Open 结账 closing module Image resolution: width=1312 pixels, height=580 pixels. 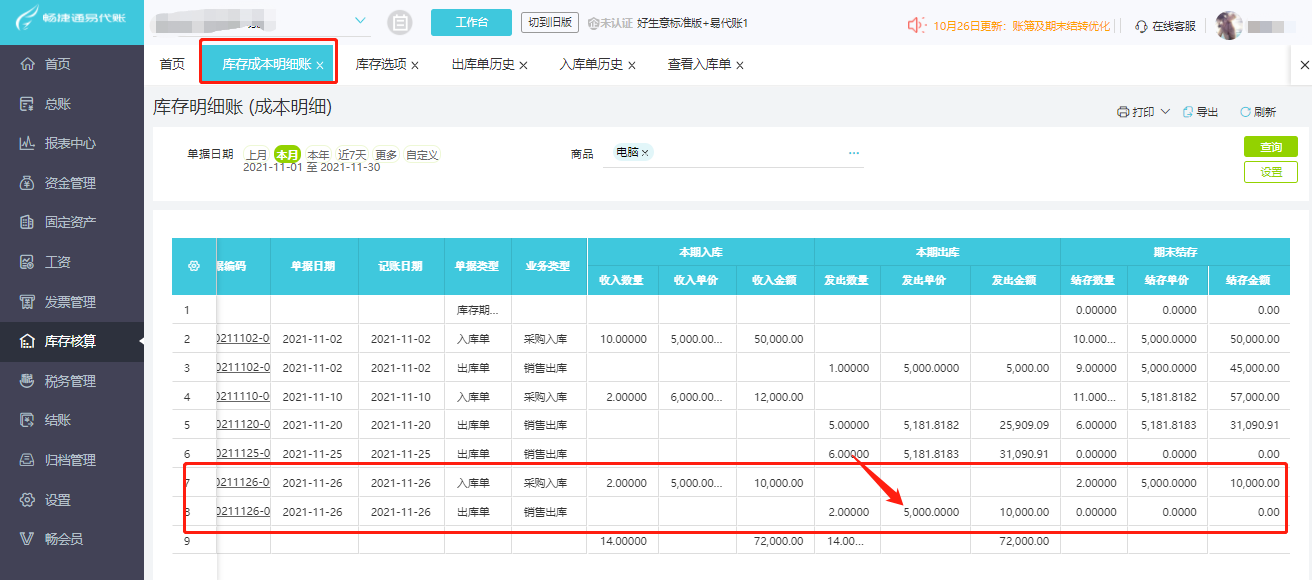click(x=58, y=420)
